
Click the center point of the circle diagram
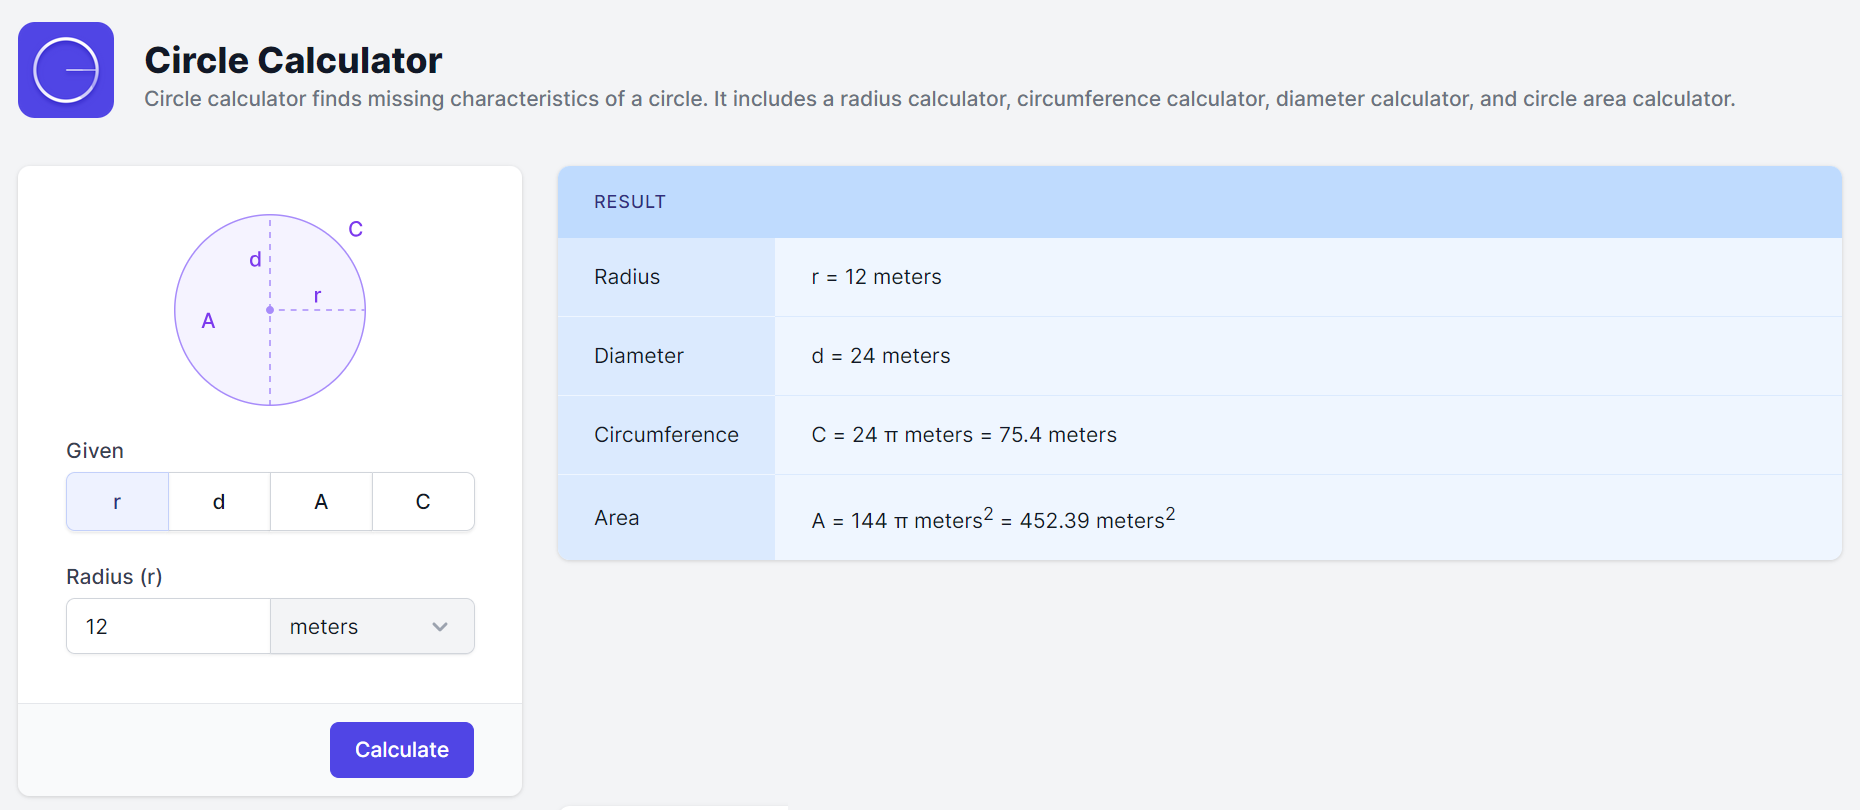click(x=270, y=310)
